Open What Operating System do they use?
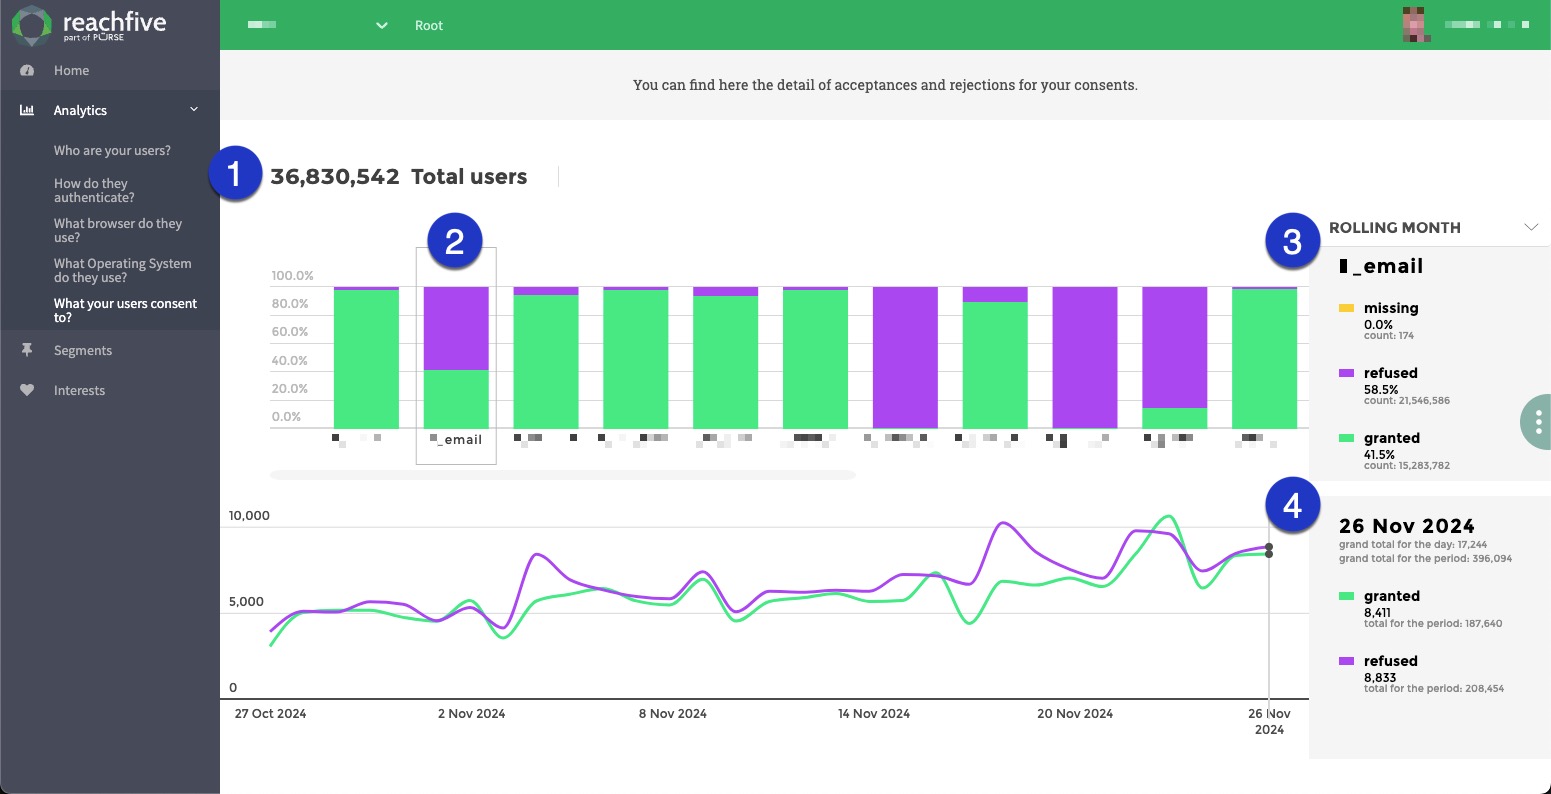 point(122,271)
